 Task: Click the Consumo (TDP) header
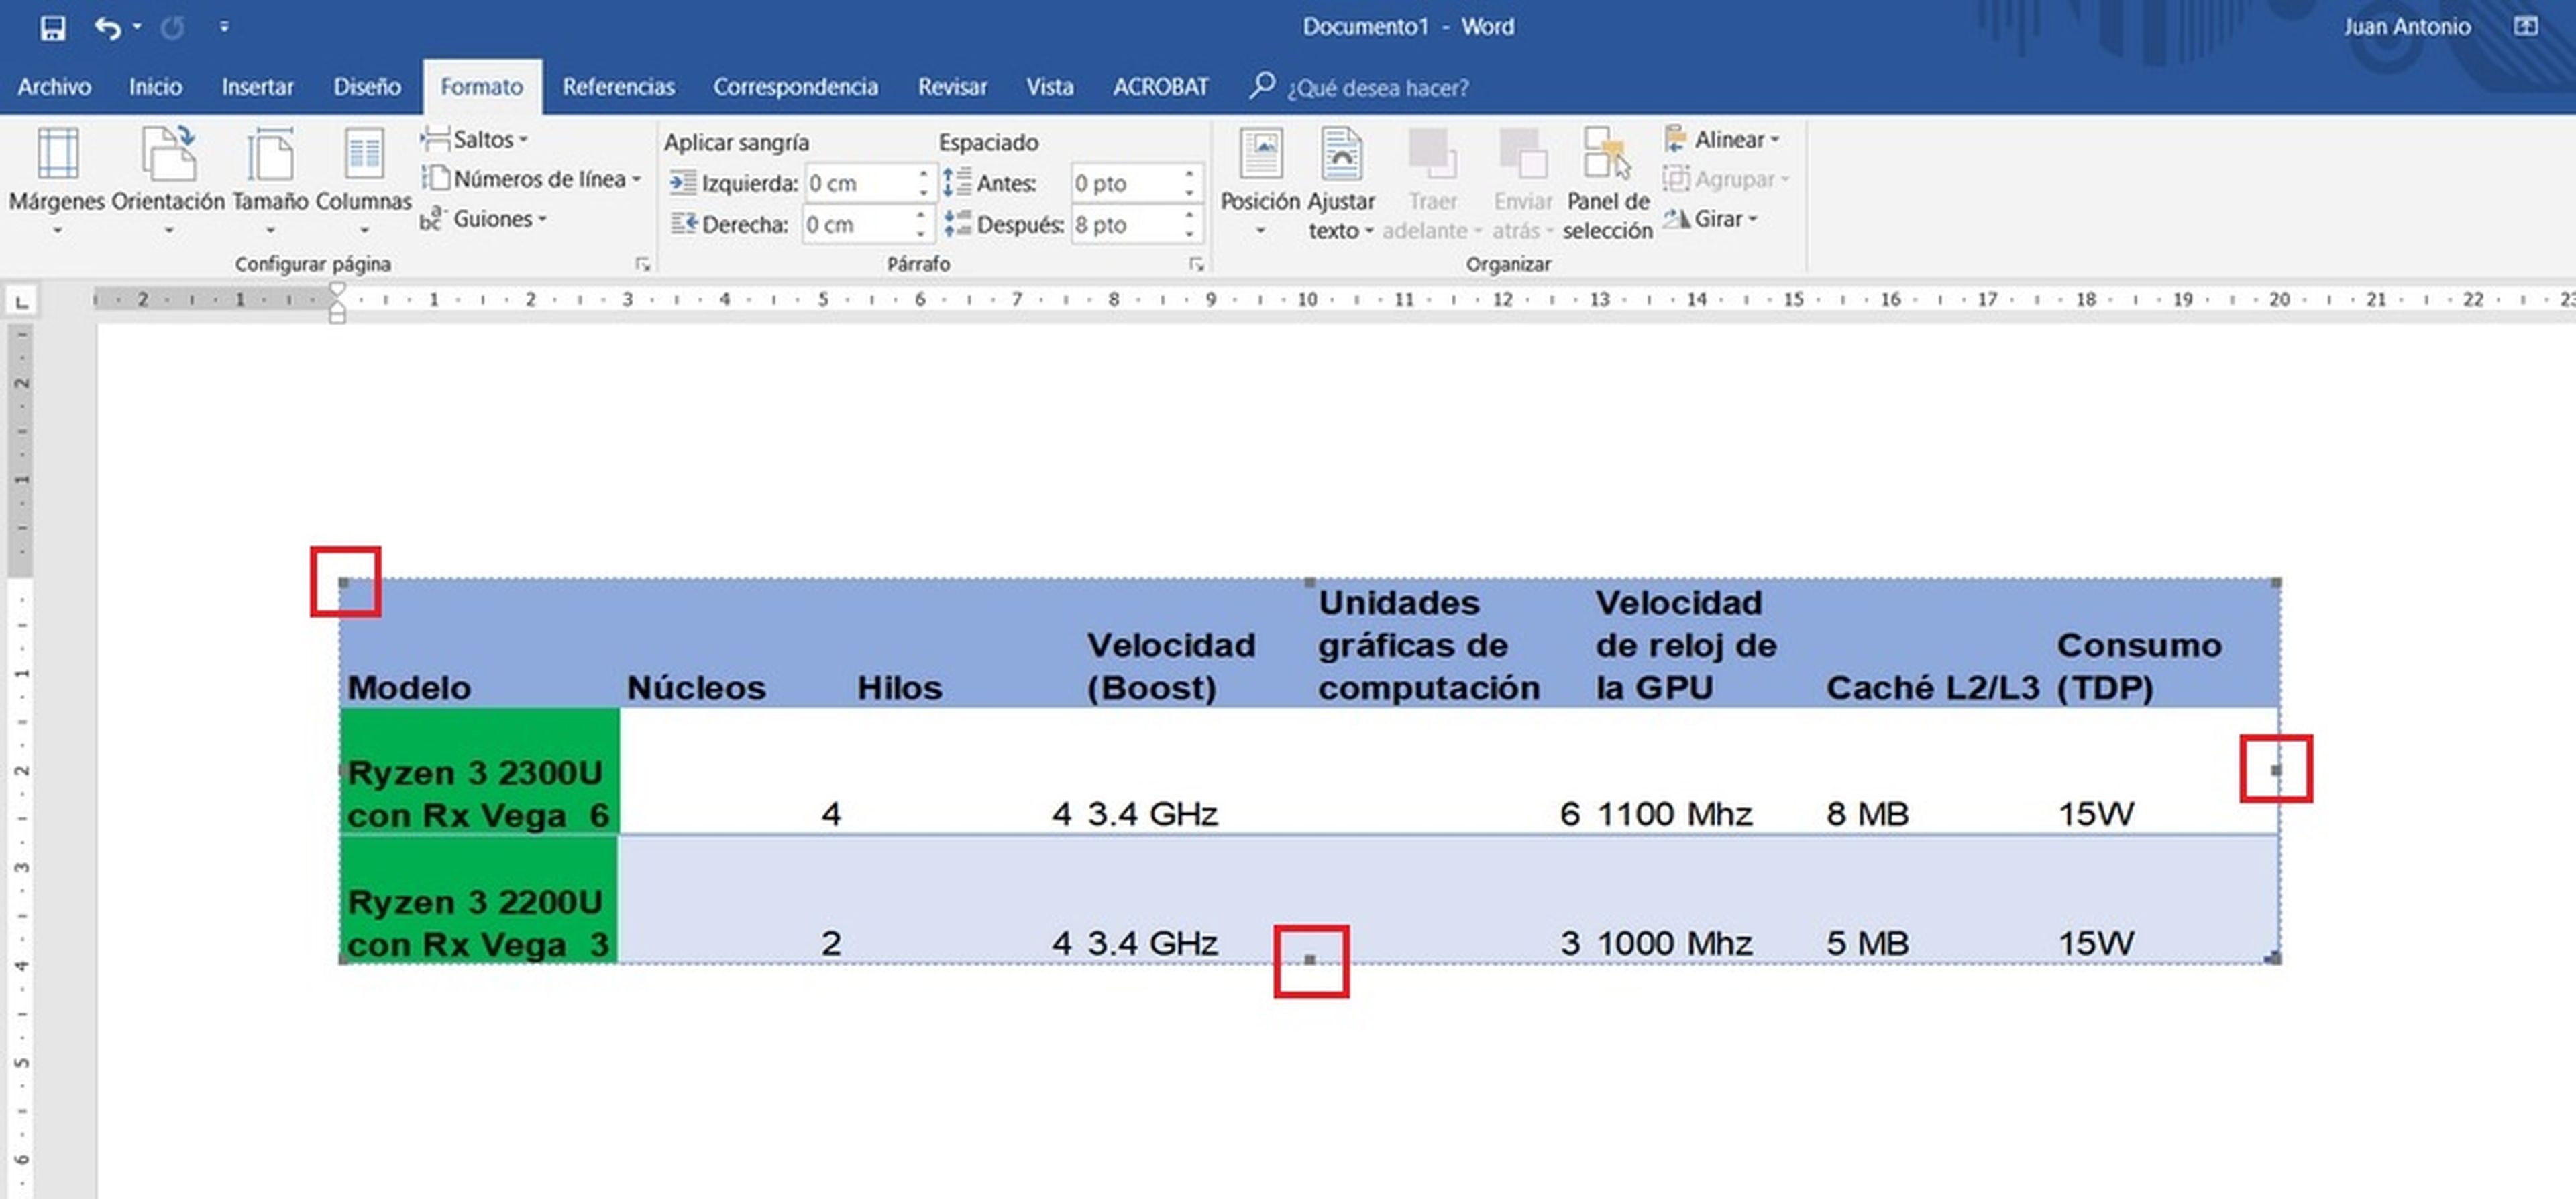[2139, 666]
